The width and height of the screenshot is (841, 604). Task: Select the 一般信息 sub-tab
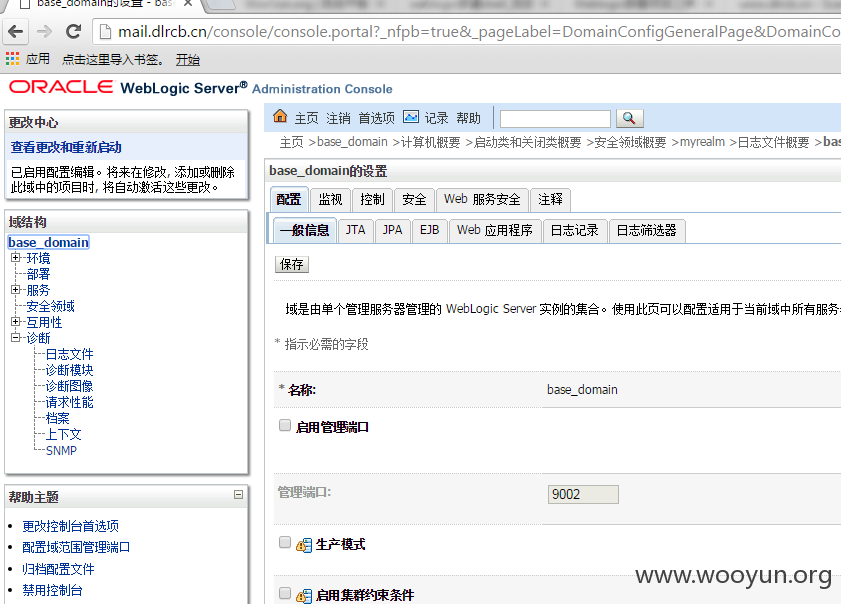[305, 231]
